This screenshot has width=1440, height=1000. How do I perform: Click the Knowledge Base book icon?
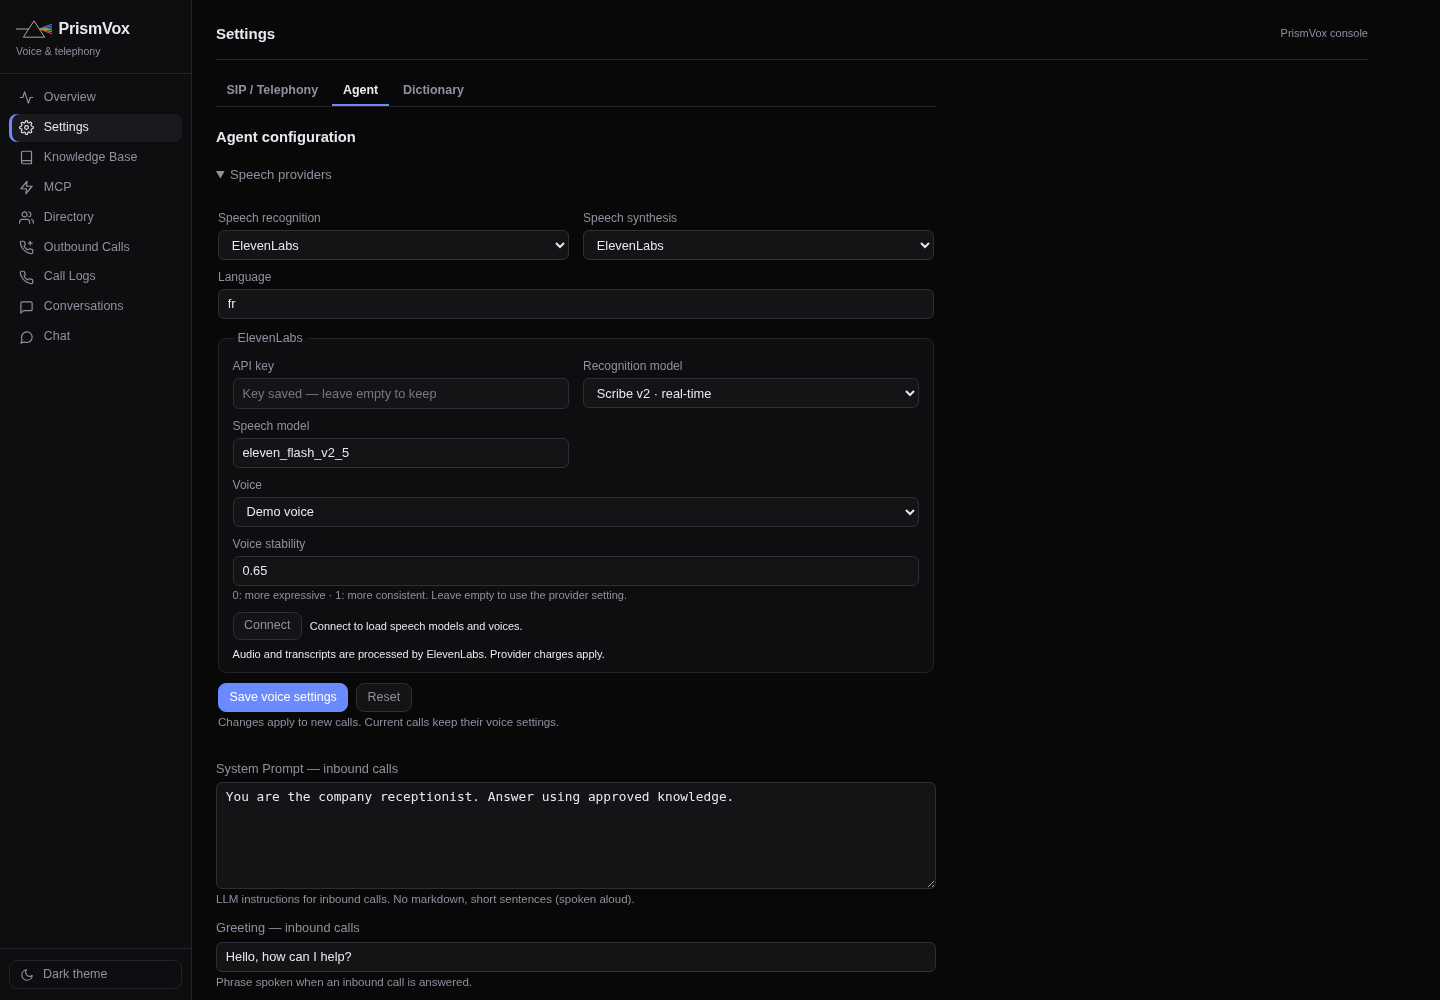click(x=27, y=157)
